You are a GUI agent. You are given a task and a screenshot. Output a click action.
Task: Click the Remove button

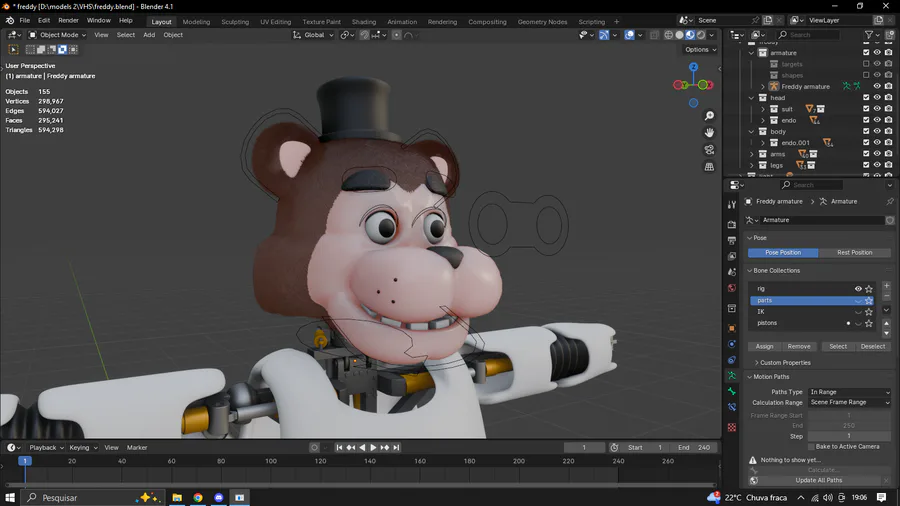click(799, 347)
